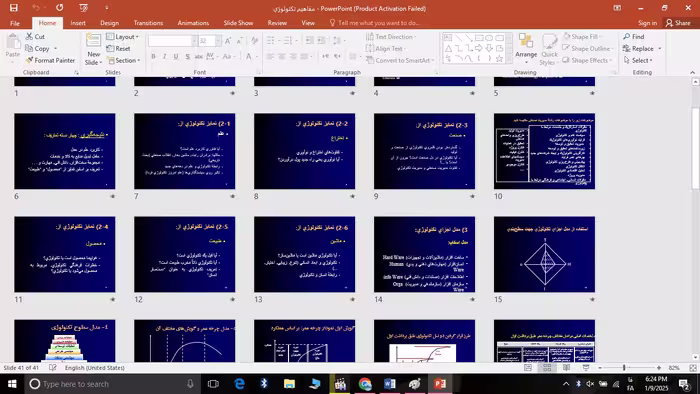Click the spell check icon in status bar
Image resolution: width=700 pixels, height=394 pixels.
(x=53, y=368)
